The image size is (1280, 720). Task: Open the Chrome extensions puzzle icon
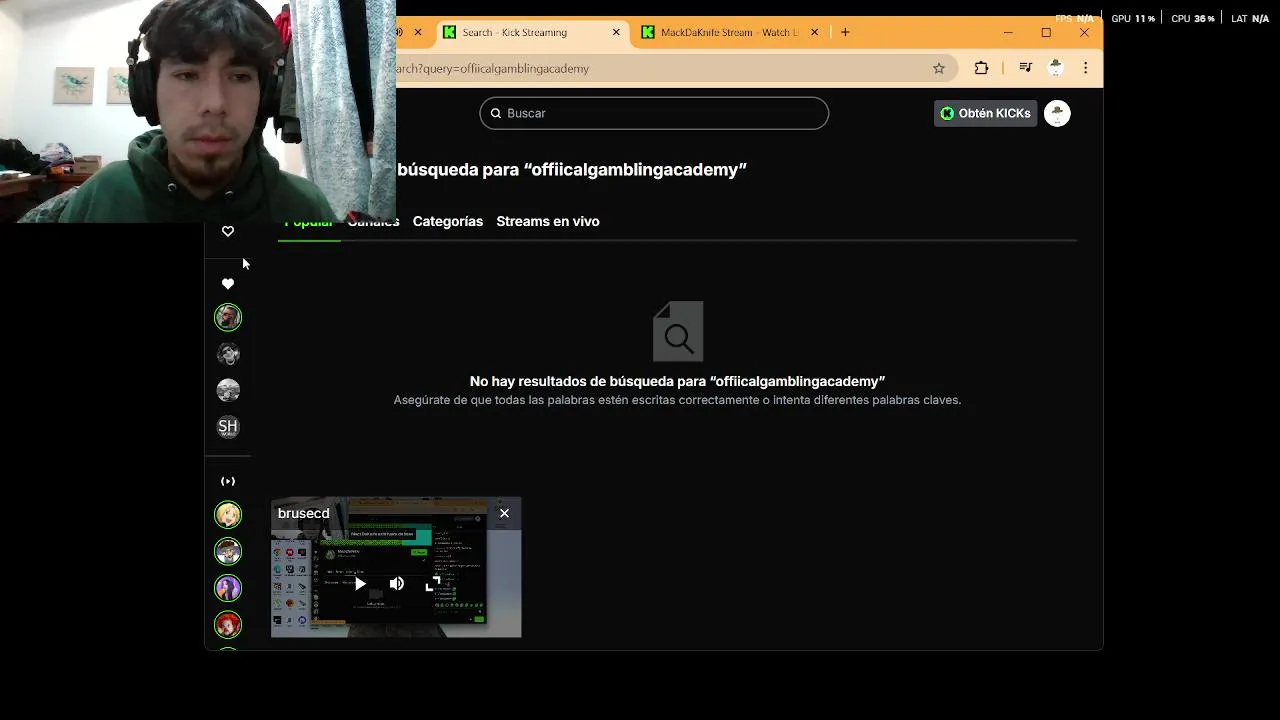[x=981, y=68]
